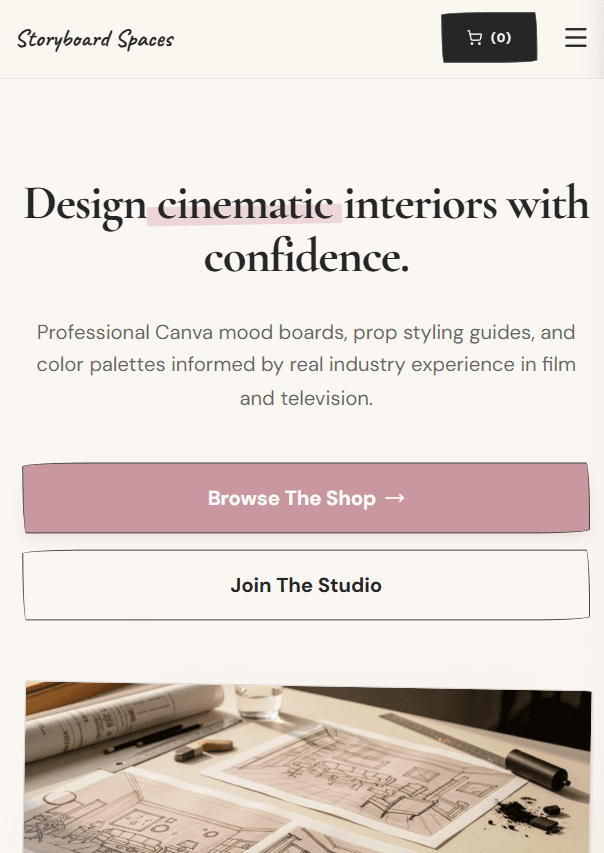Click the Browse The Shop pink button
The height and width of the screenshot is (853, 604).
[305, 498]
